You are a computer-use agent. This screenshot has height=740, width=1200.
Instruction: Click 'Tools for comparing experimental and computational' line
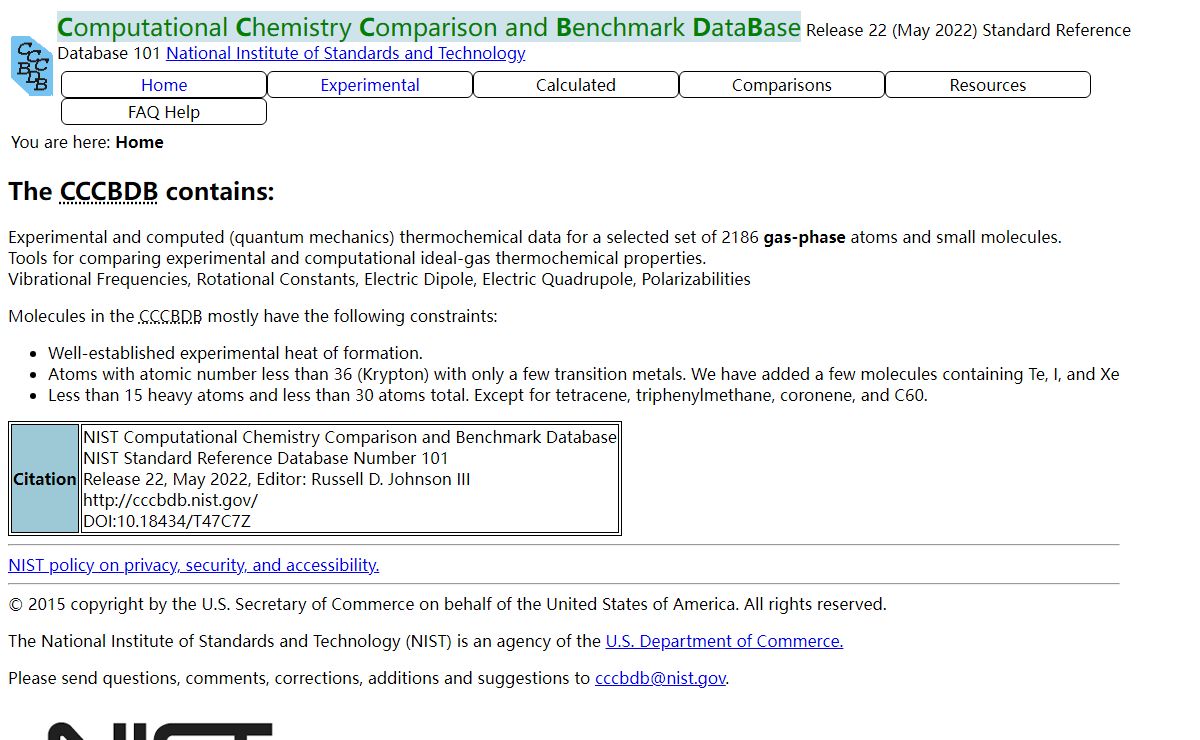pyautogui.click(x=357, y=258)
